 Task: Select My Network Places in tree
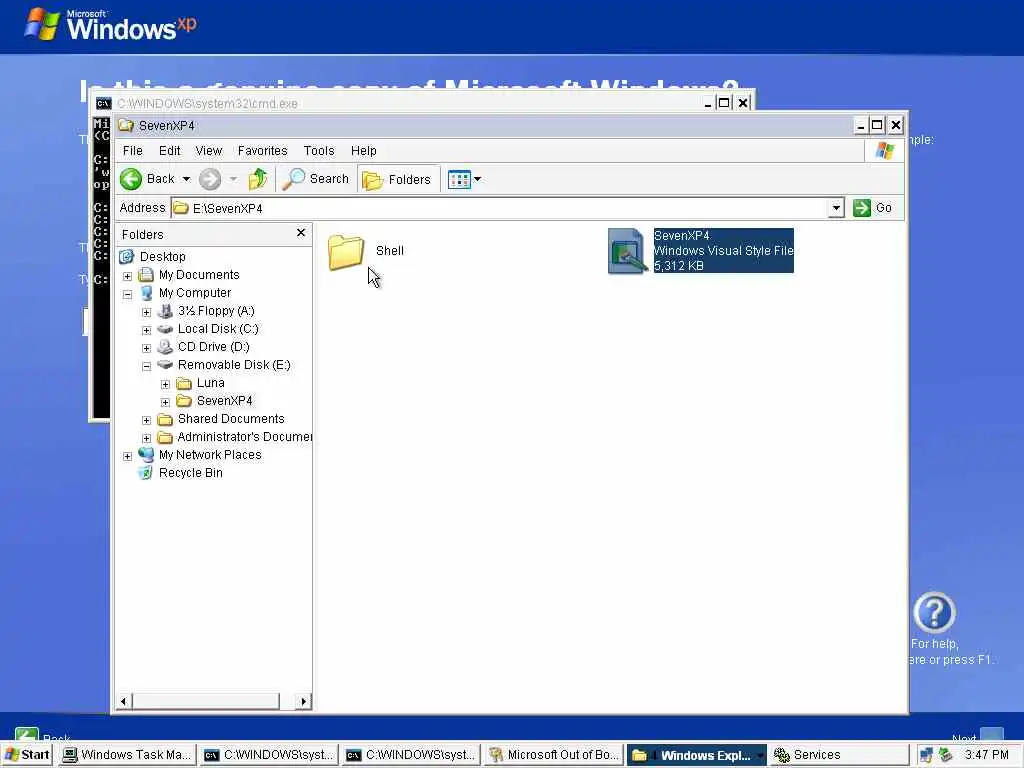point(210,455)
